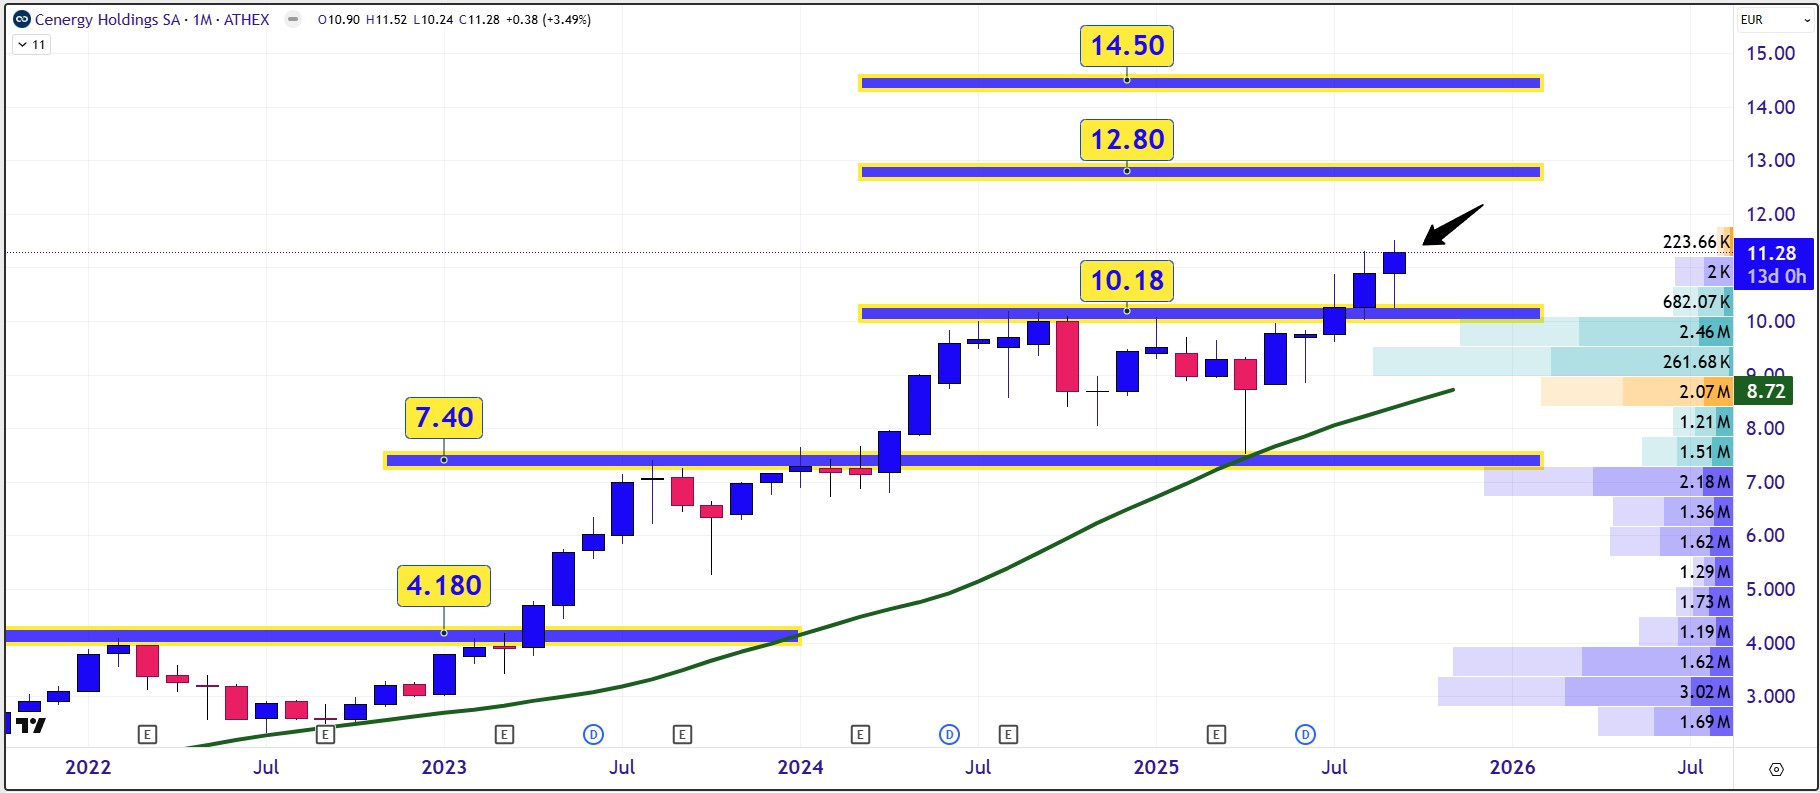1820x793 pixels.
Task: Click the dividend D marker before July 2025
Action: (x=1305, y=735)
